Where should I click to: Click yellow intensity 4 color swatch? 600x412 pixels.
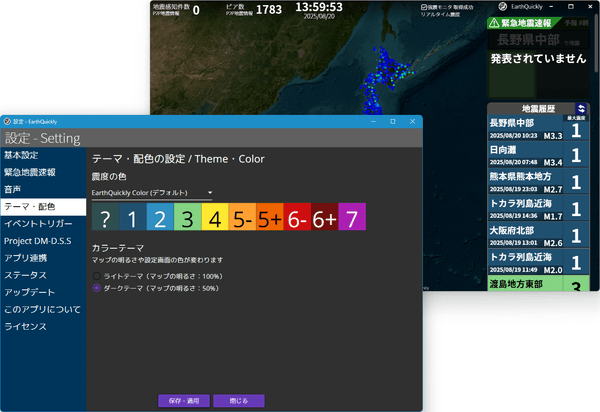[x=215, y=217]
